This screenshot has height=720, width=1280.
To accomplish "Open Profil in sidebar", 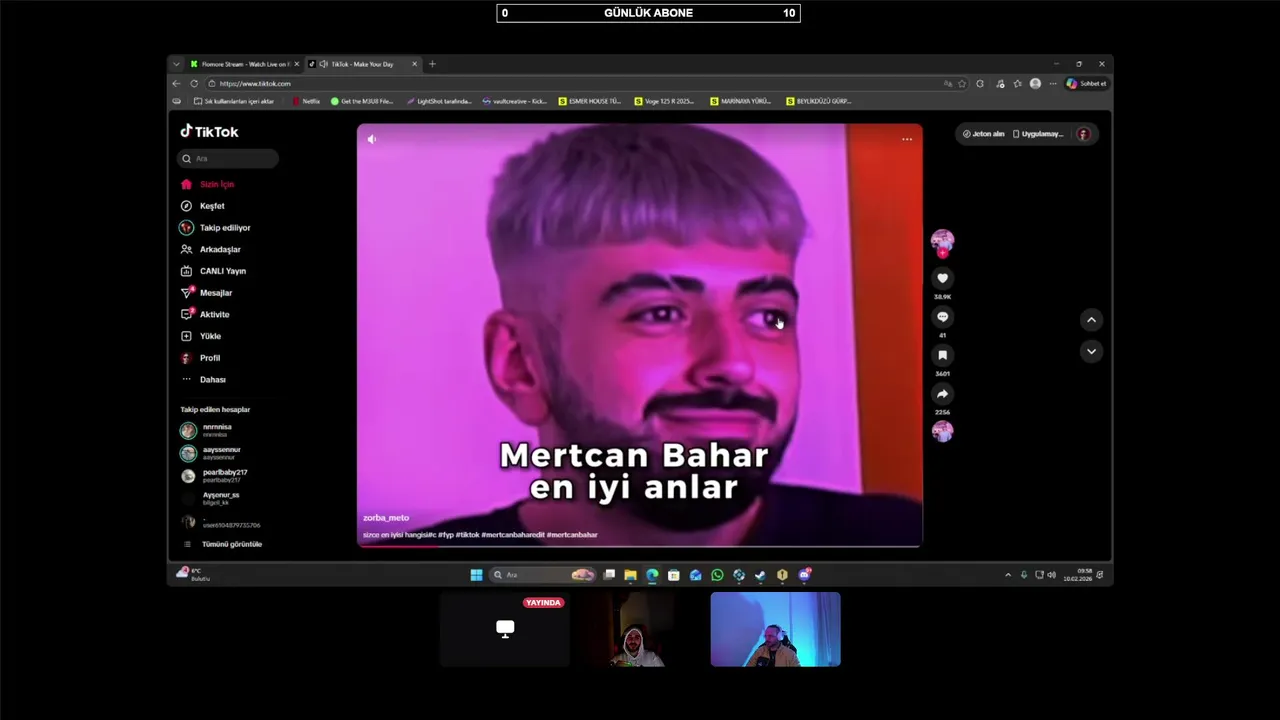I will [201, 358].
